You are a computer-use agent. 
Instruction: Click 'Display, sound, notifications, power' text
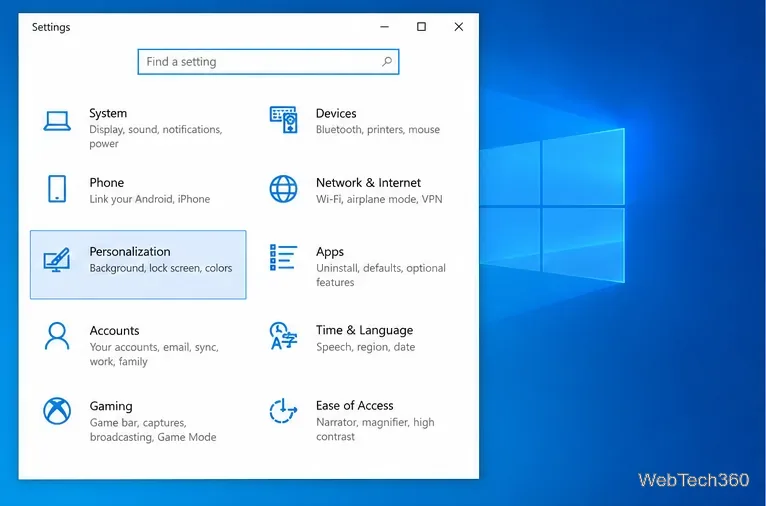156,136
